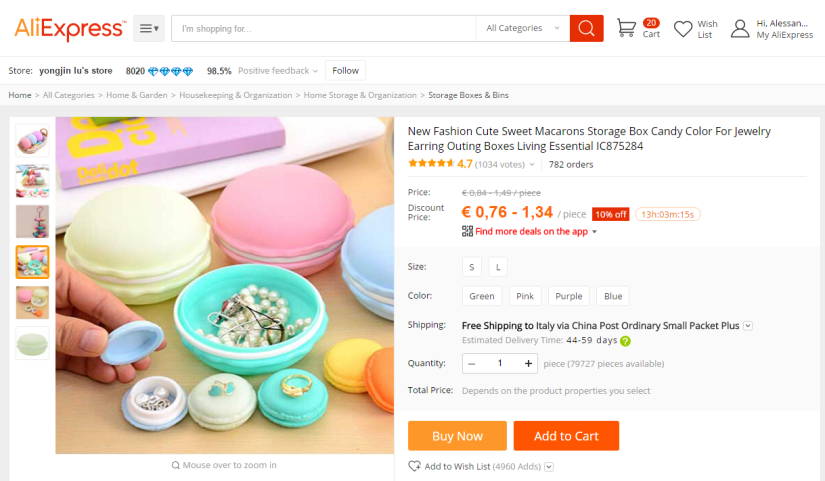Open the hamburger categories menu icon
The width and height of the screenshot is (825, 481).
point(149,28)
